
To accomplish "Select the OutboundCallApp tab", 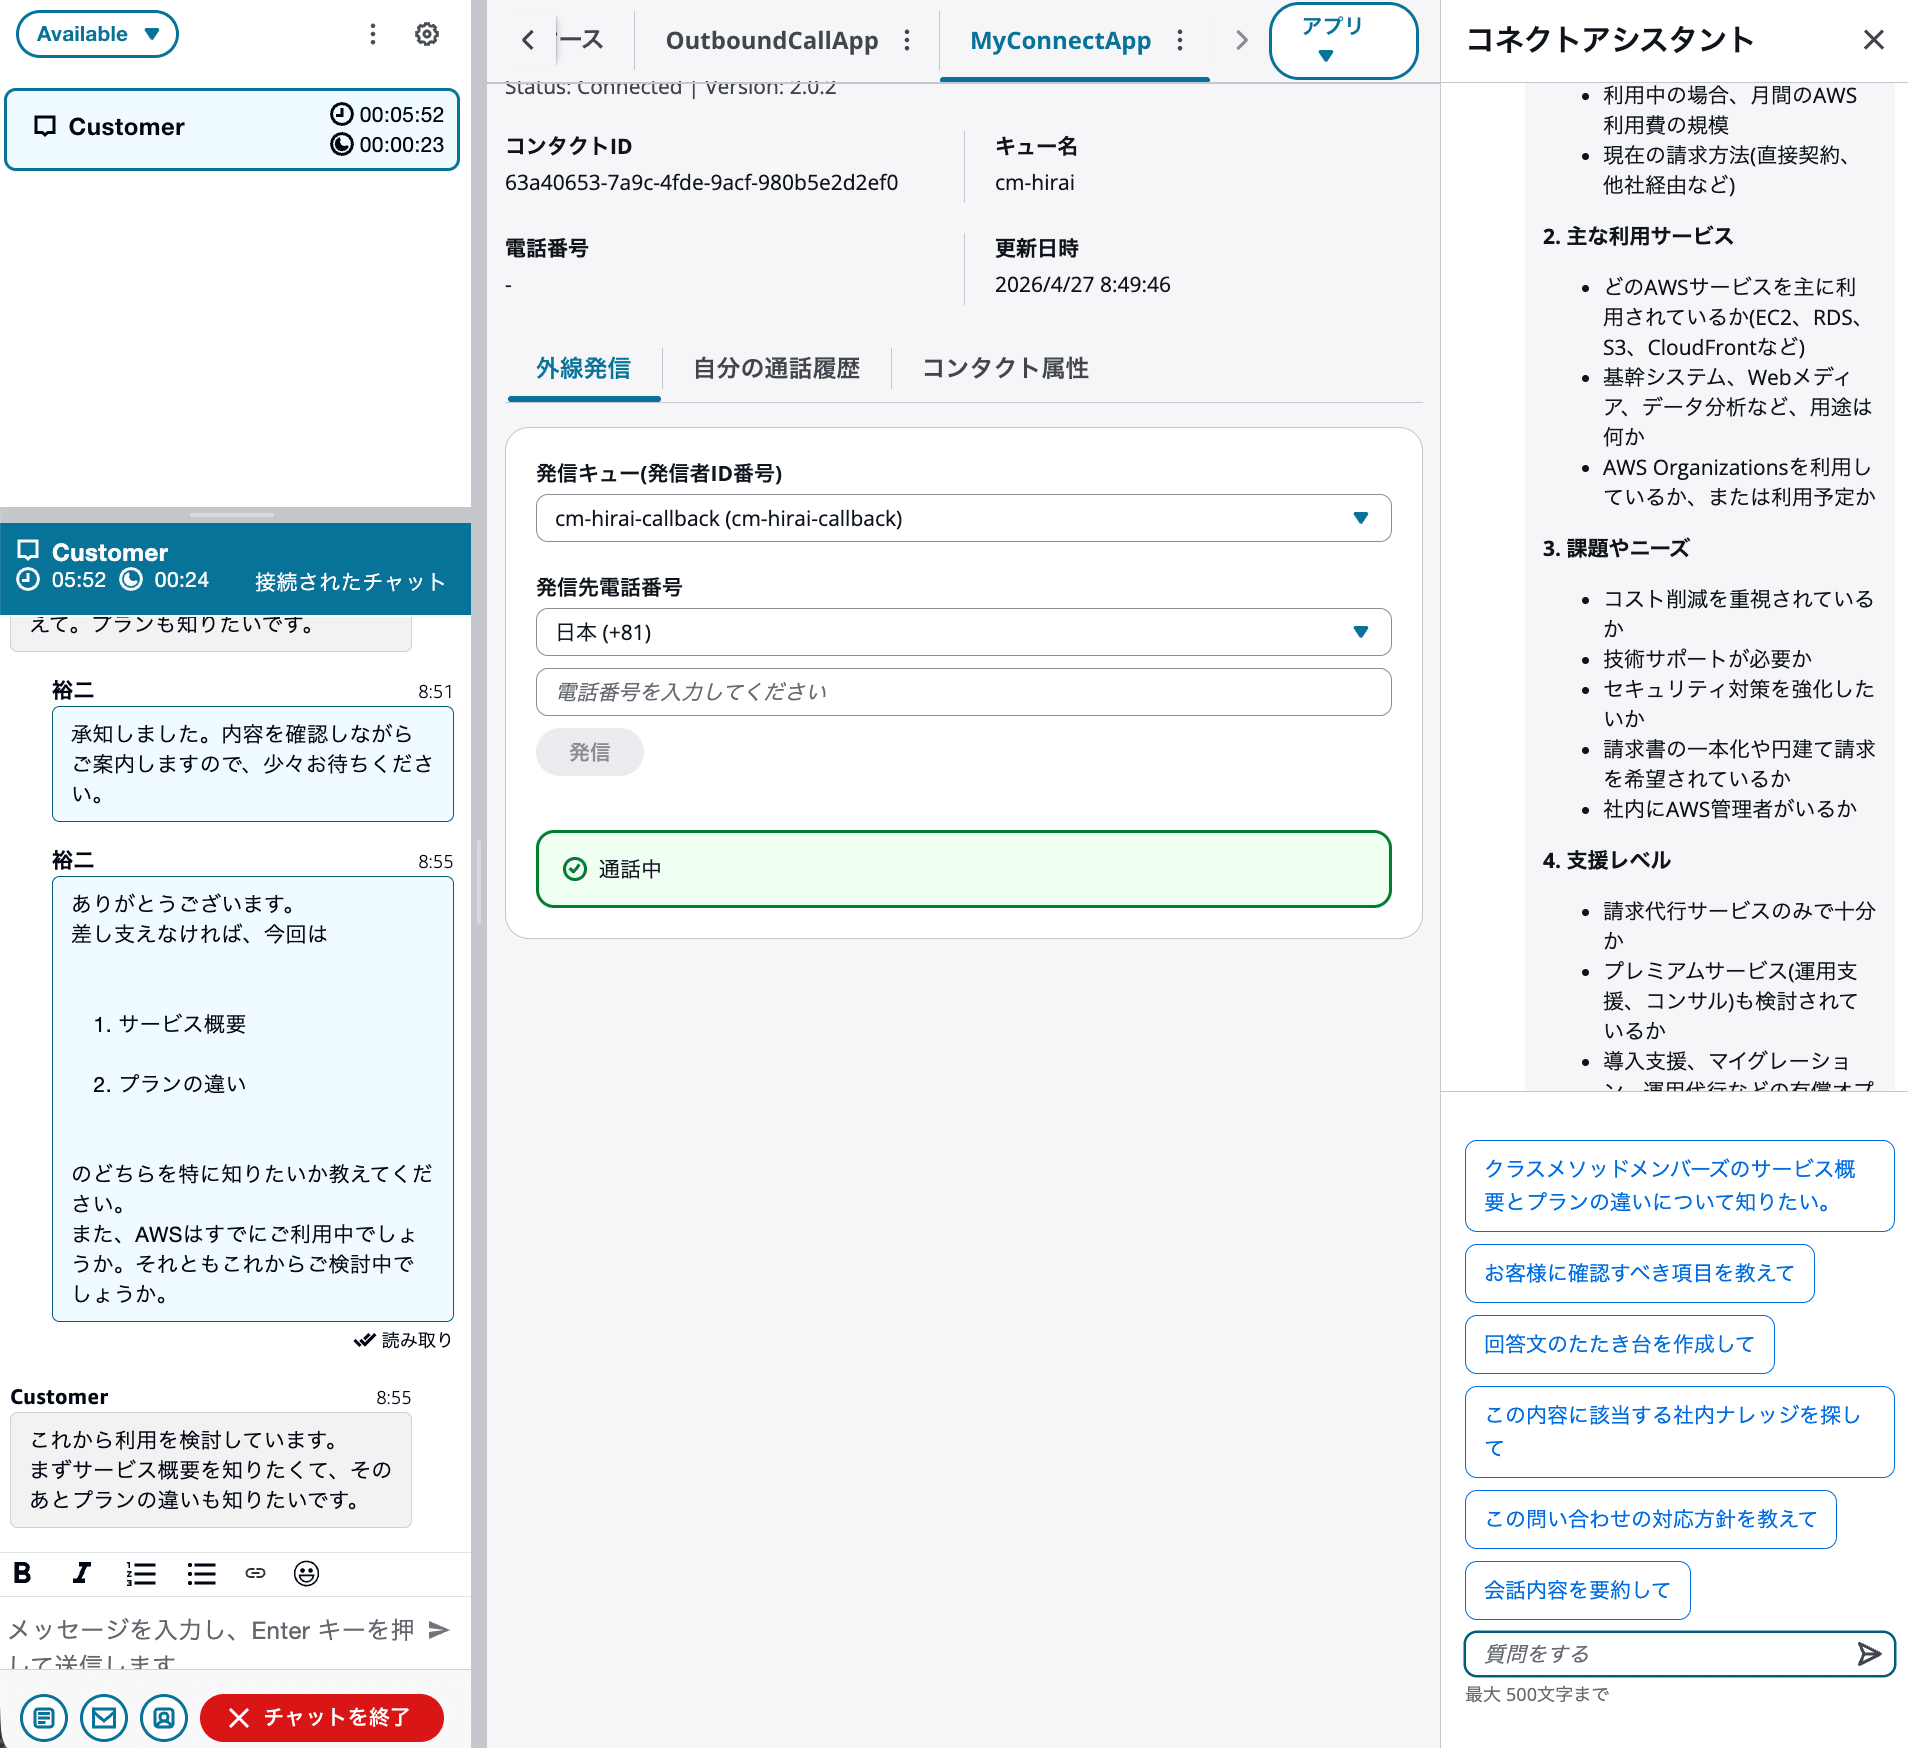I will point(771,40).
